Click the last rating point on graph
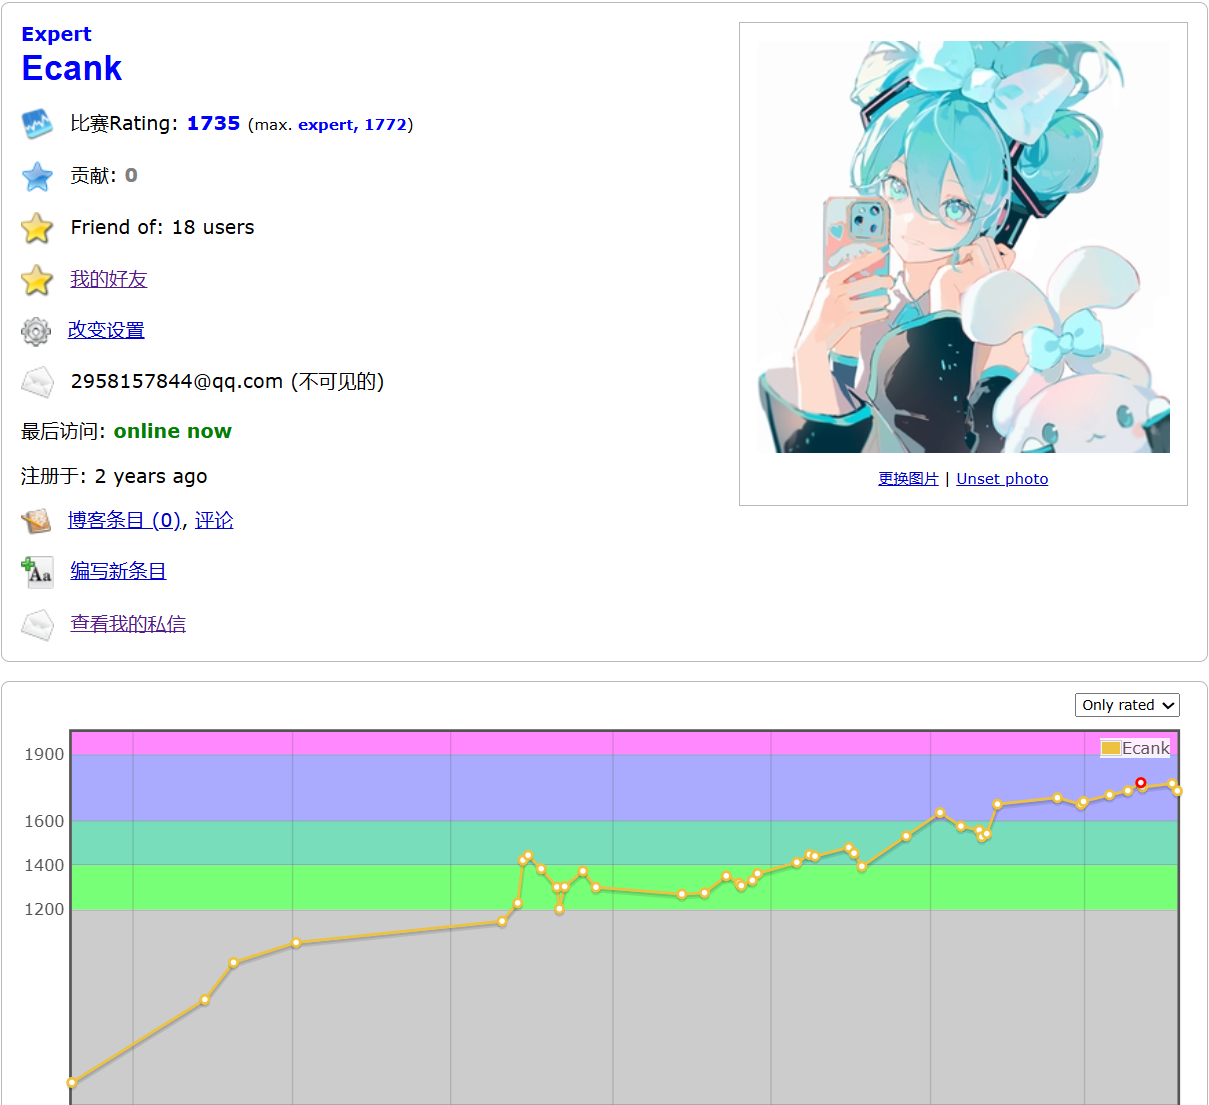 [1178, 791]
